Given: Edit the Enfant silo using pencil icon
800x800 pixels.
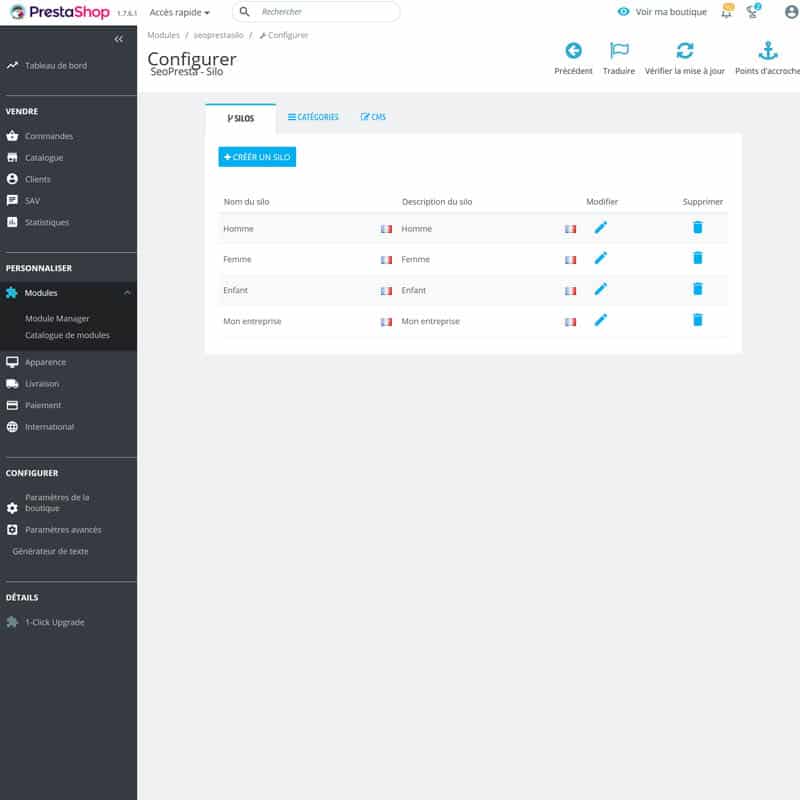Looking at the screenshot, I should 600,289.
